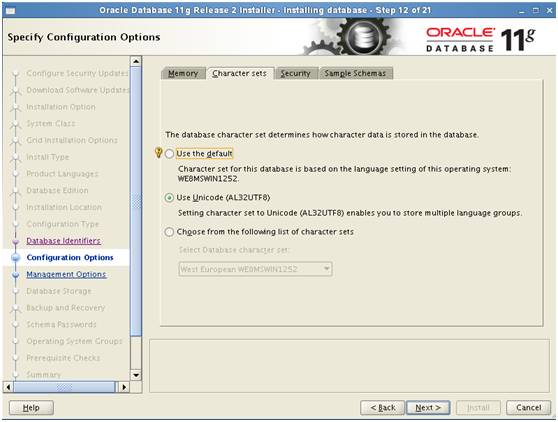Click the step list scroll up arrow
The width and height of the screenshot is (558, 422).
pyautogui.click(x=136, y=62)
